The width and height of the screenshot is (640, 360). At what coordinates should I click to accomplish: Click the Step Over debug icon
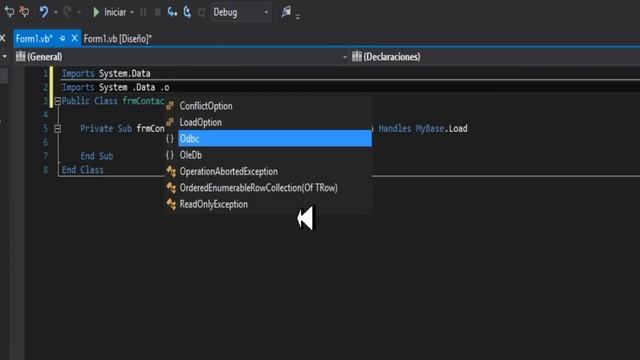tap(187, 12)
